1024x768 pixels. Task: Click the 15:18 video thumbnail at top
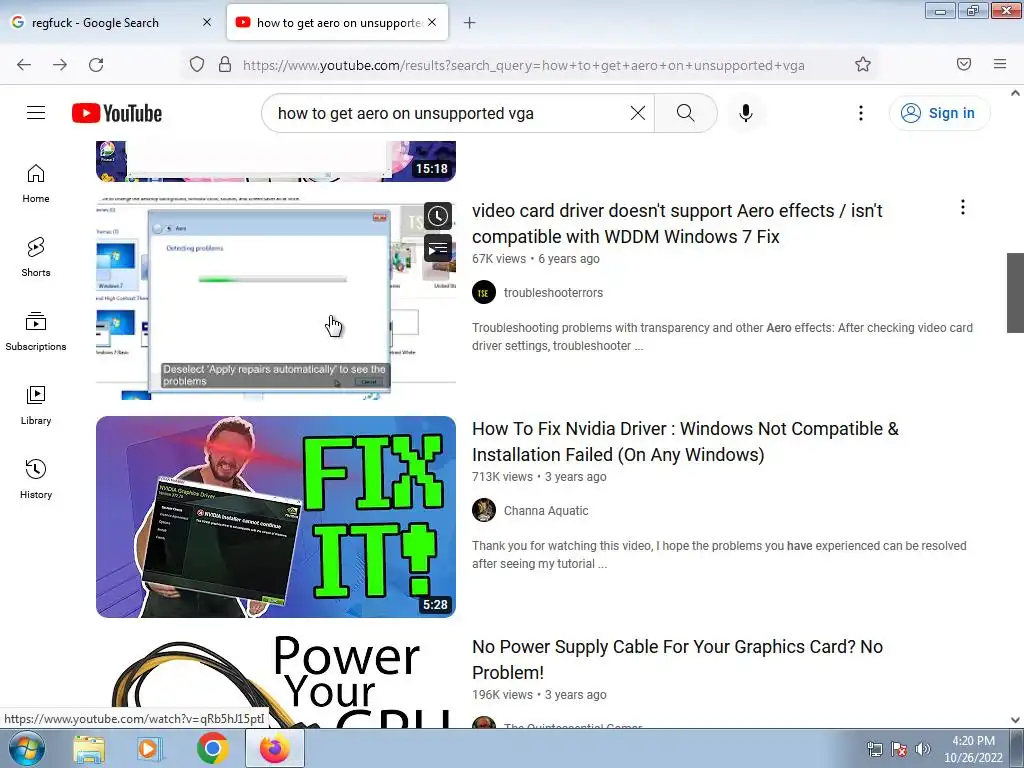(276, 161)
